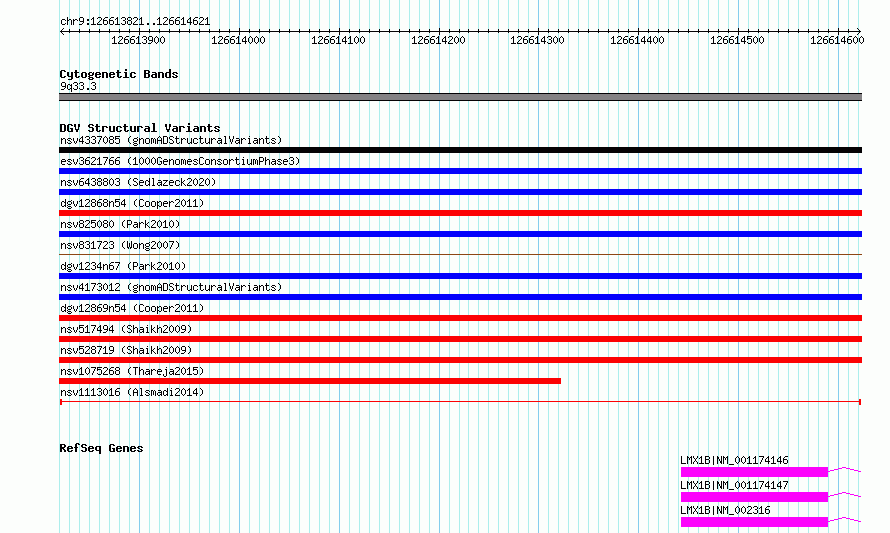Select the nsv517494 Shaikh2009 red bar
This screenshot has width=890, height=533.
(460, 339)
